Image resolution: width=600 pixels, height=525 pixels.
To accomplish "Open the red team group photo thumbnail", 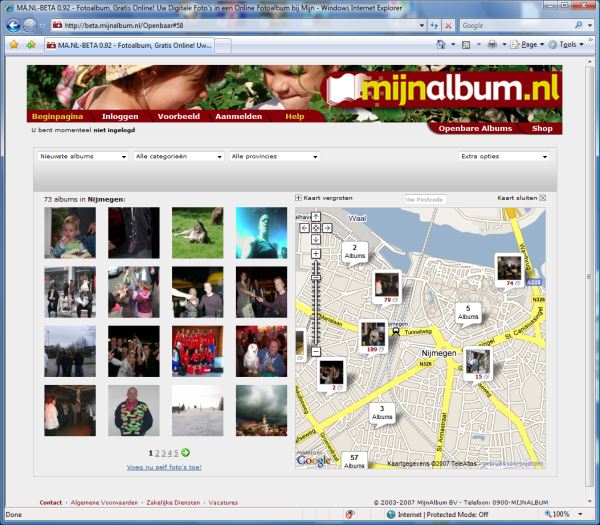I will point(197,351).
